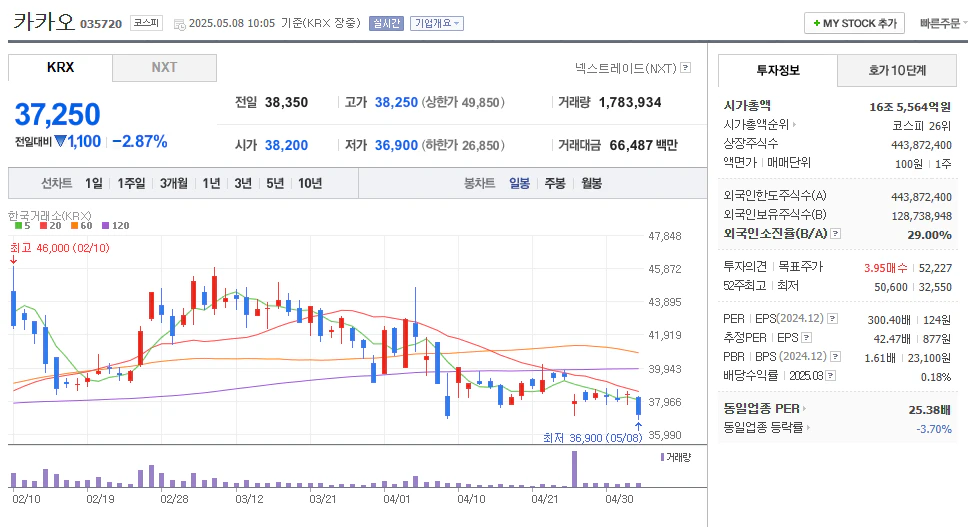Select the 호가10단계 tab
The width and height of the screenshot is (974, 527).
[x=897, y=70]
